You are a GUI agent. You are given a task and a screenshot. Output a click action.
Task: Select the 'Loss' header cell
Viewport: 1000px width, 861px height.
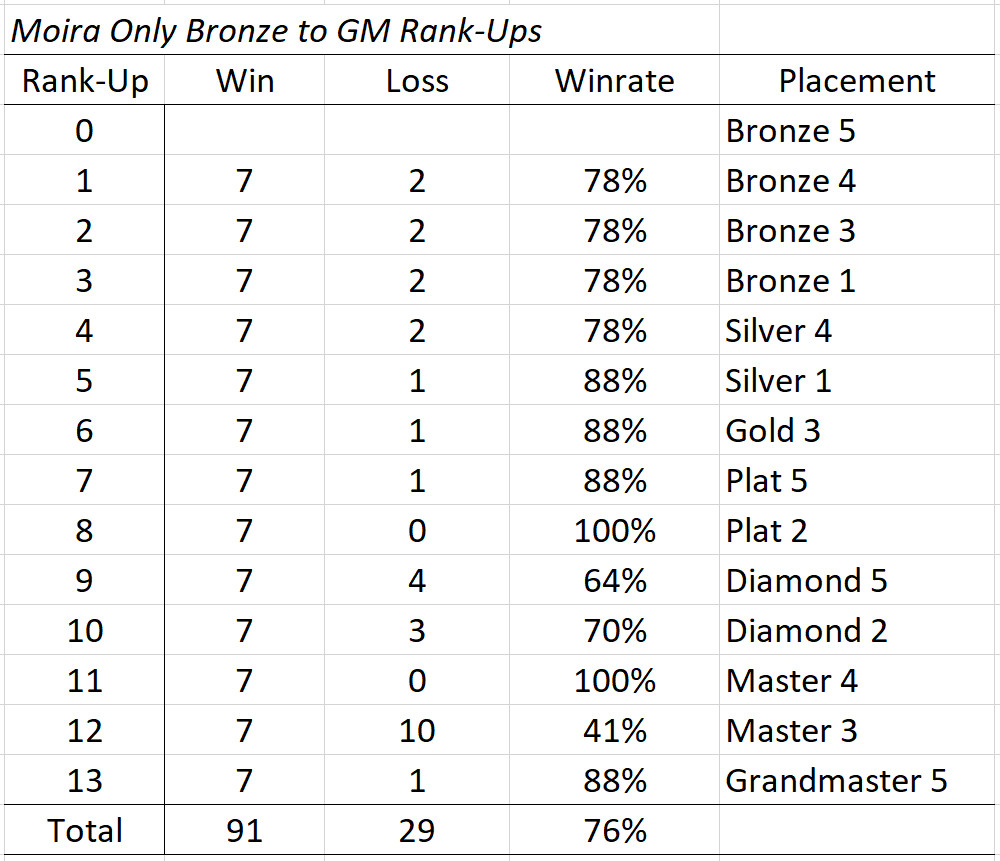417,81
